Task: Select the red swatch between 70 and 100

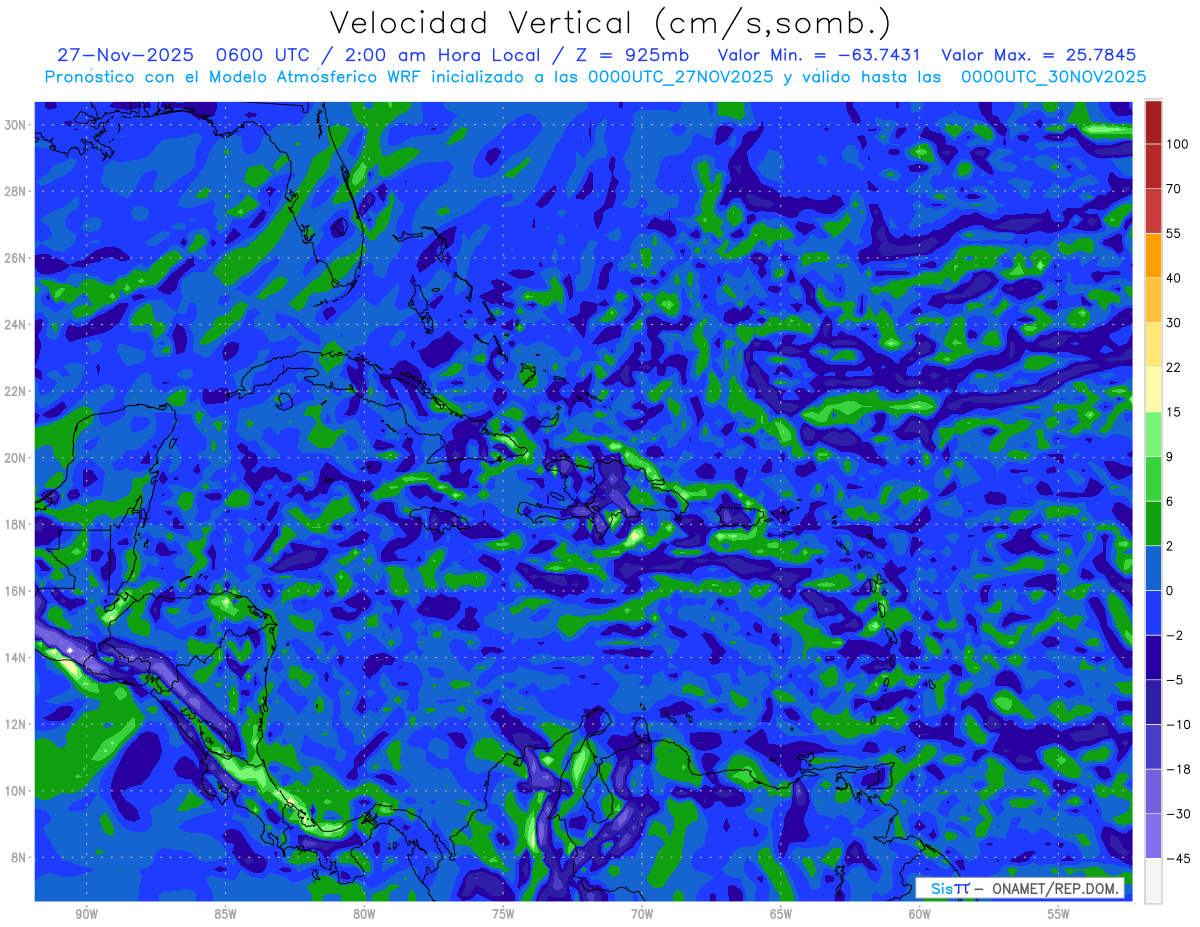Action: coord(1153,167)
